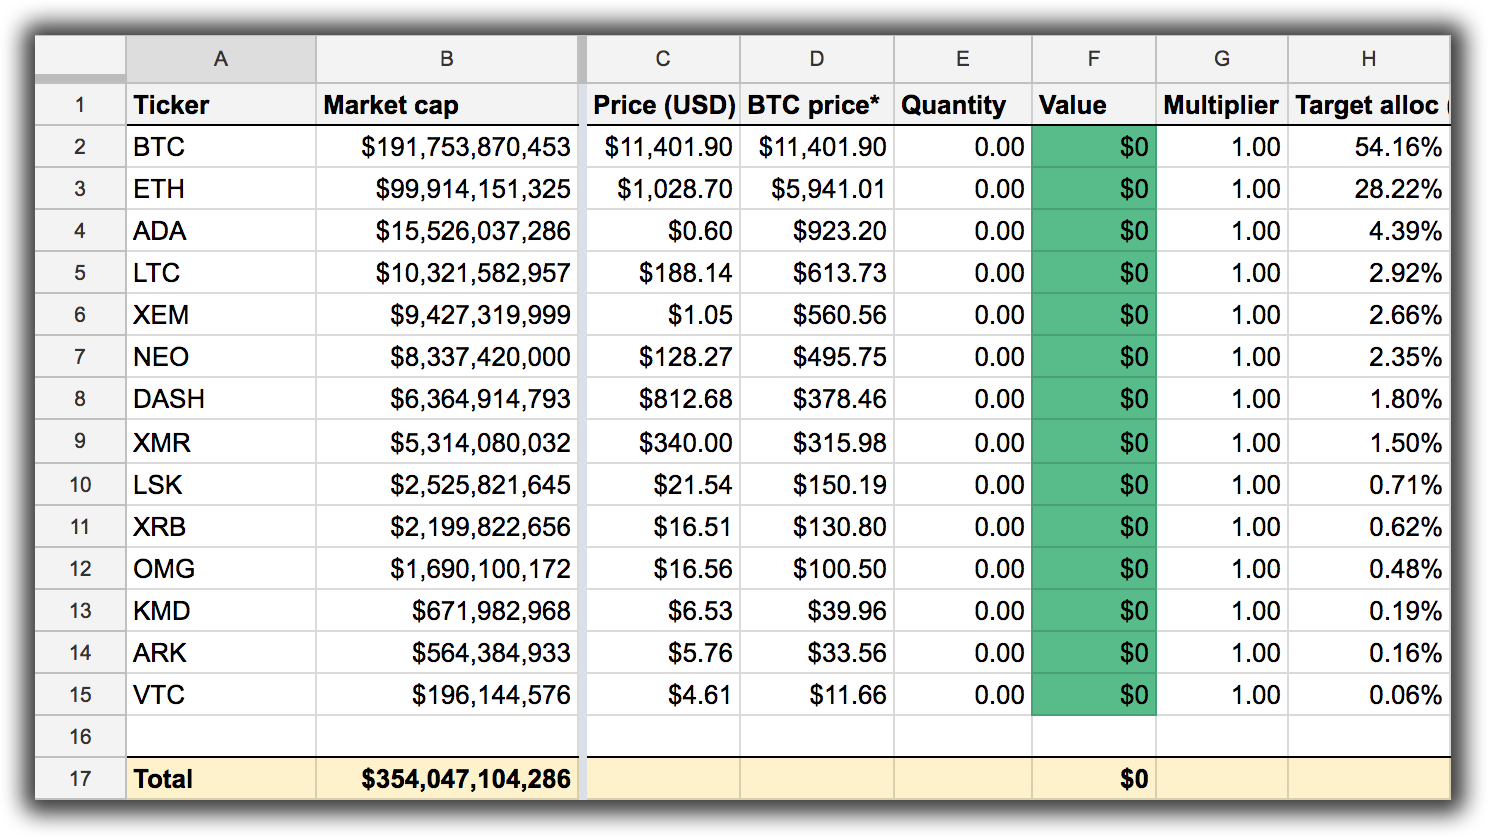Screen dimensions: 1488x837
Task: Select column A header
Action: point(221,59)
